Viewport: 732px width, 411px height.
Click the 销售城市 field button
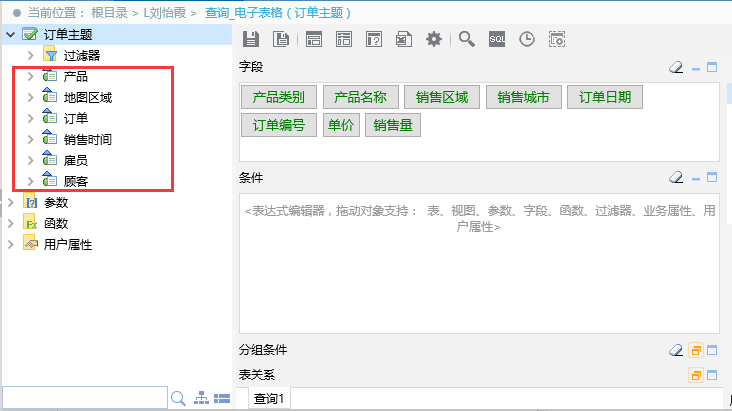(523, 97)
